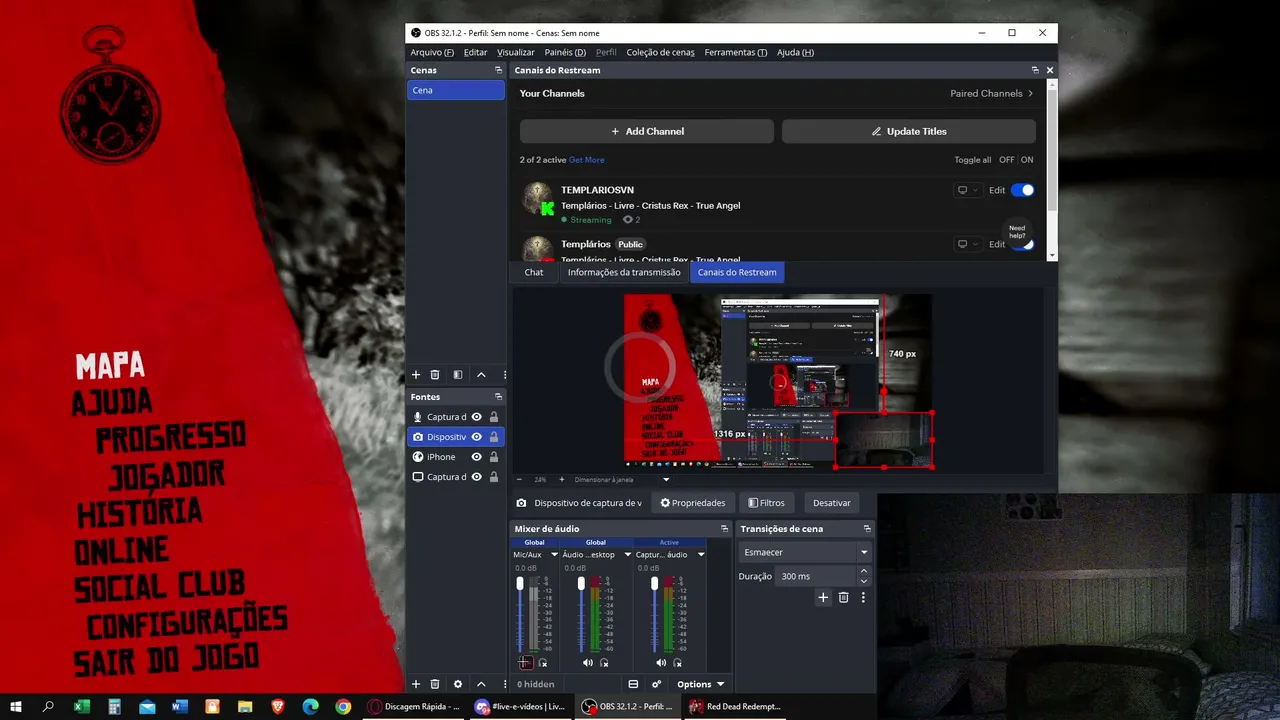Mute the Captura áudio channel speaker icon
The image size is (1280, 720).
[661, 663]
